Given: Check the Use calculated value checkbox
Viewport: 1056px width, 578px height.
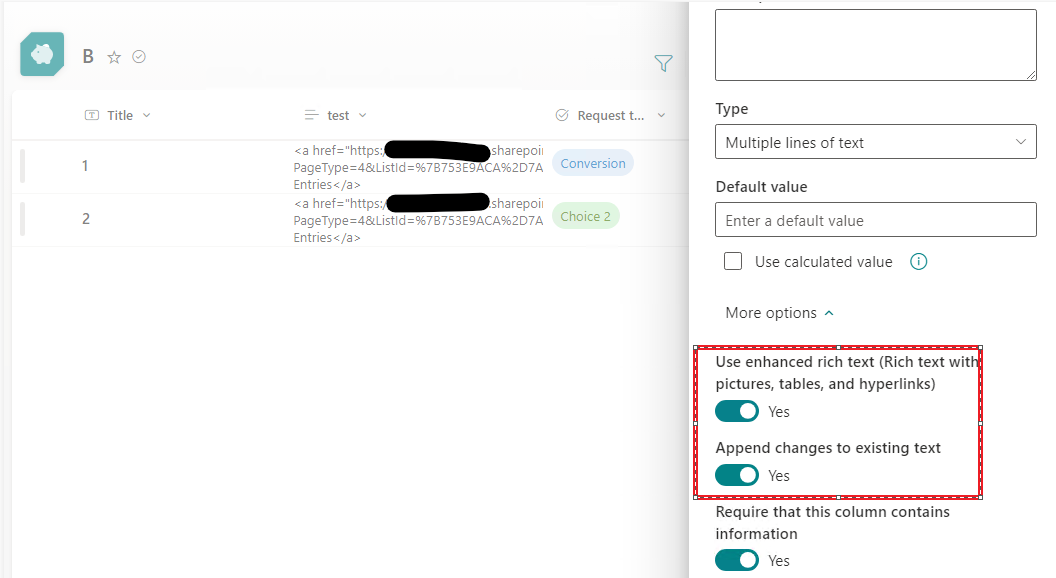Looking at the screenshot, I should click(733, 260).
